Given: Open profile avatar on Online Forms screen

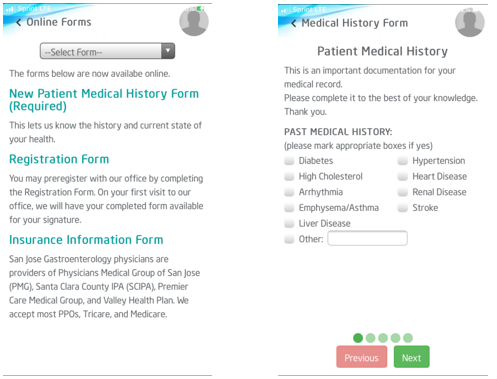Looking at the screenshot, I should click(x=194, y=21).
